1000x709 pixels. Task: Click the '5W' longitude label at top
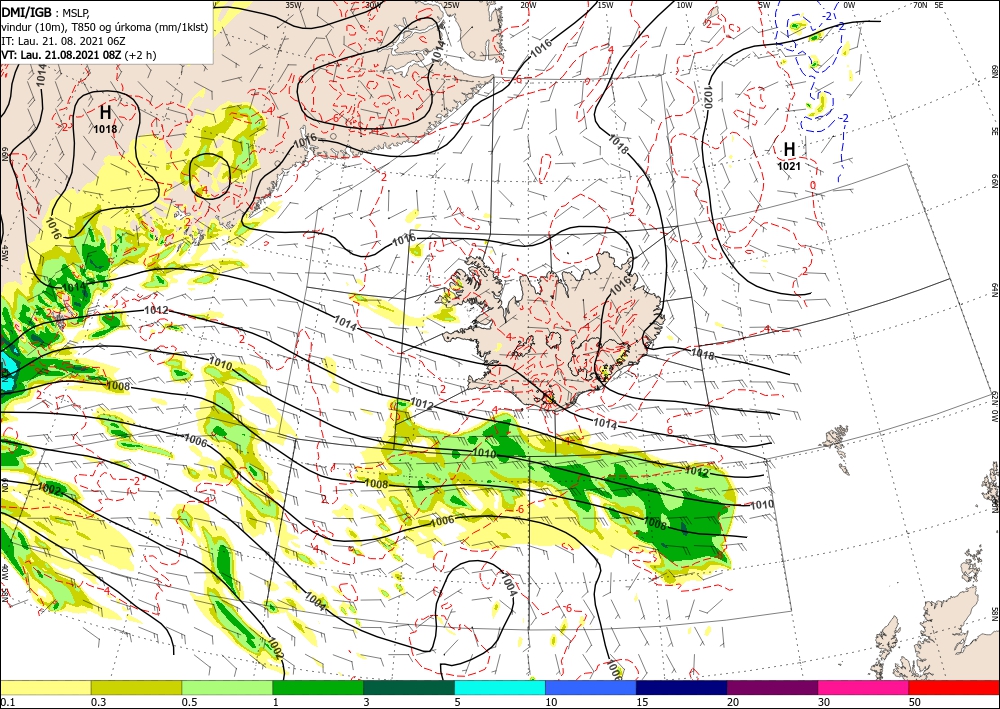tap(764, 5)
